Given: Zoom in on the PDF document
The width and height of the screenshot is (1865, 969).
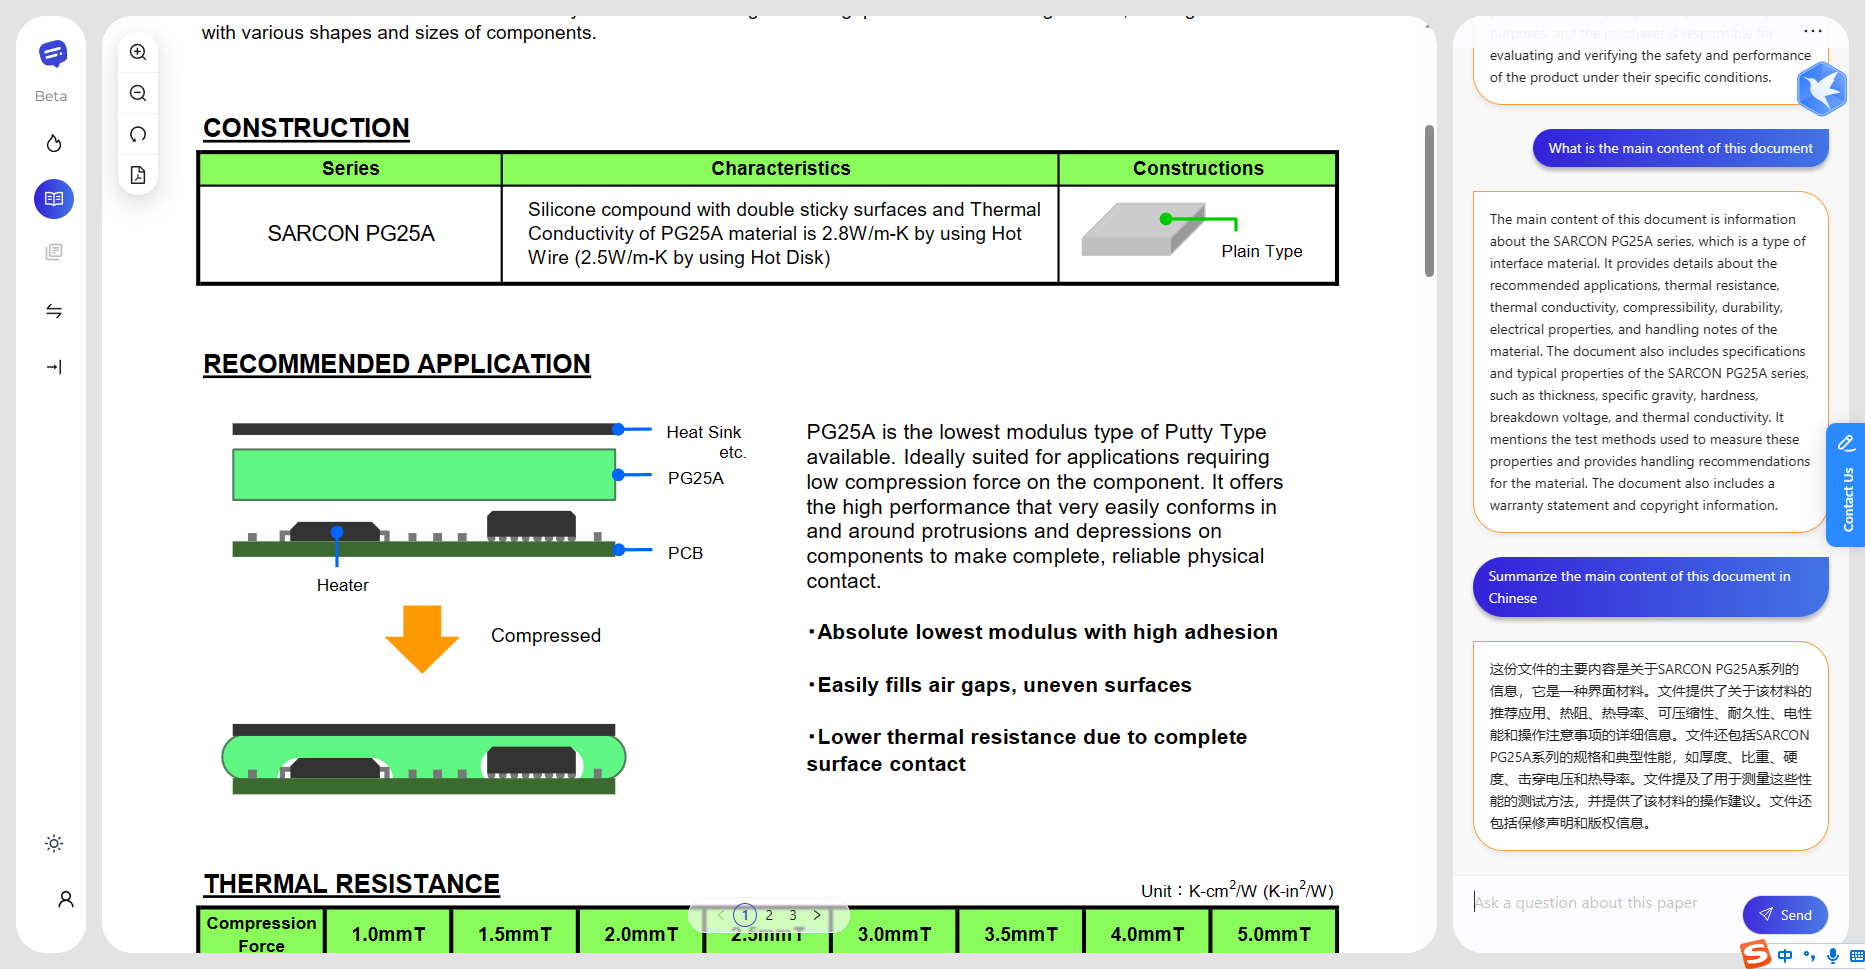Looking at the screenshot, I should tap(138, 53).
